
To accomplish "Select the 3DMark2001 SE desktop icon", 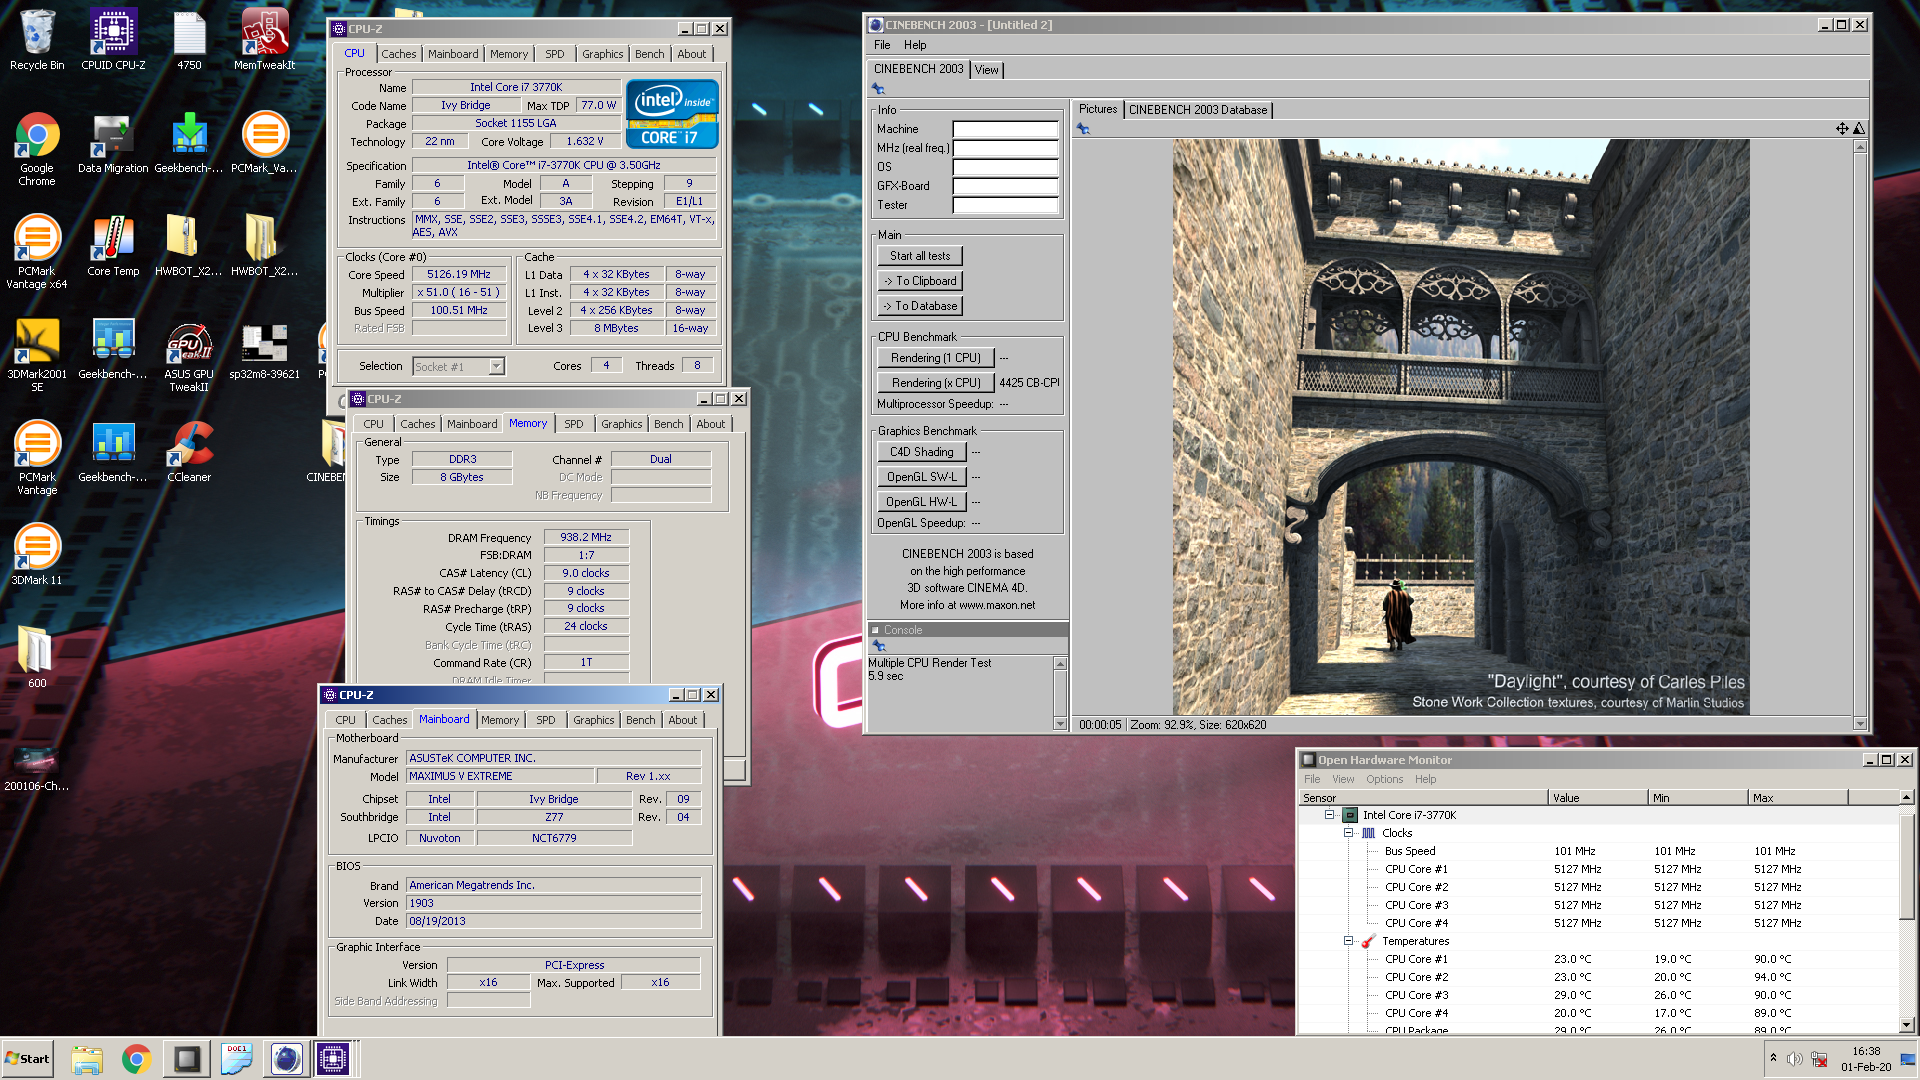I will 37,355.
